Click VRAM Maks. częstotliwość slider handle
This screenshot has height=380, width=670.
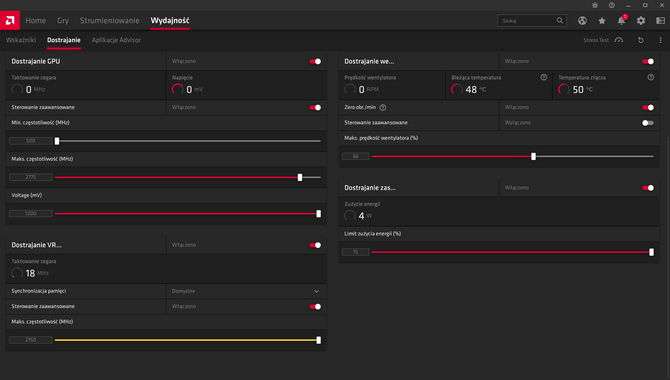tap(318, 340)
